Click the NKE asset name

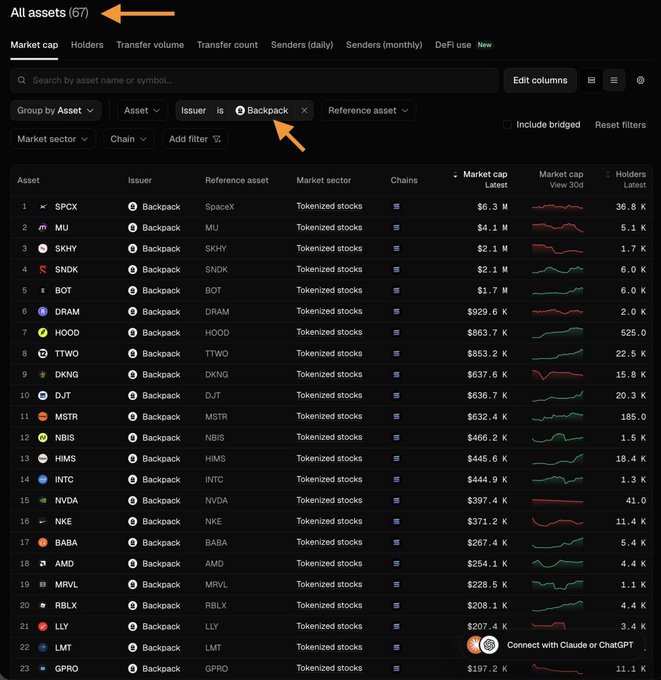(x=63, y=521)
